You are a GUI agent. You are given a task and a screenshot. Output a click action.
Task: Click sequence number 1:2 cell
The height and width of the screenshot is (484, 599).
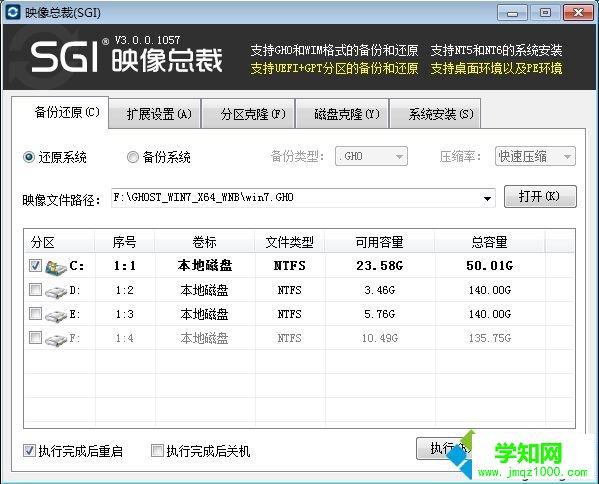[x=125, y=290]
